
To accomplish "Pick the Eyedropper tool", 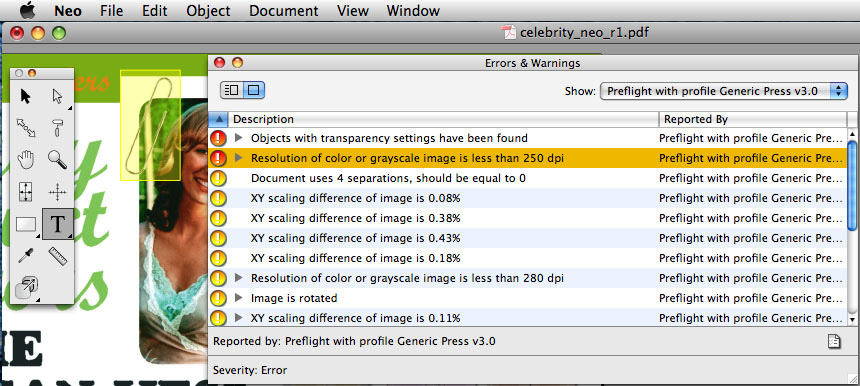I will tap(25, 256).
